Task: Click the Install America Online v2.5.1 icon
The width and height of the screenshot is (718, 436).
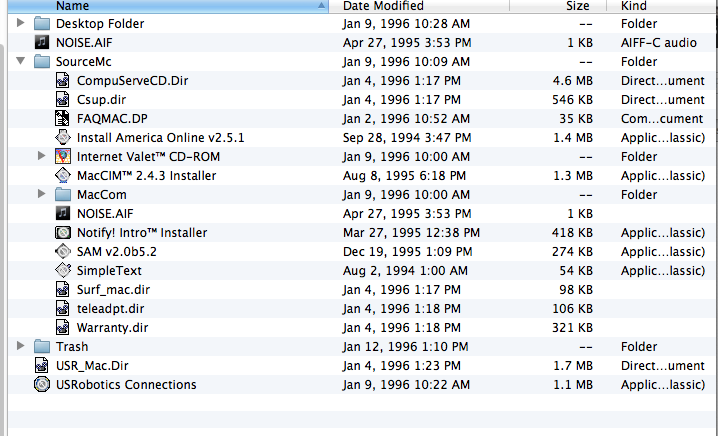Action: [63, 137]
